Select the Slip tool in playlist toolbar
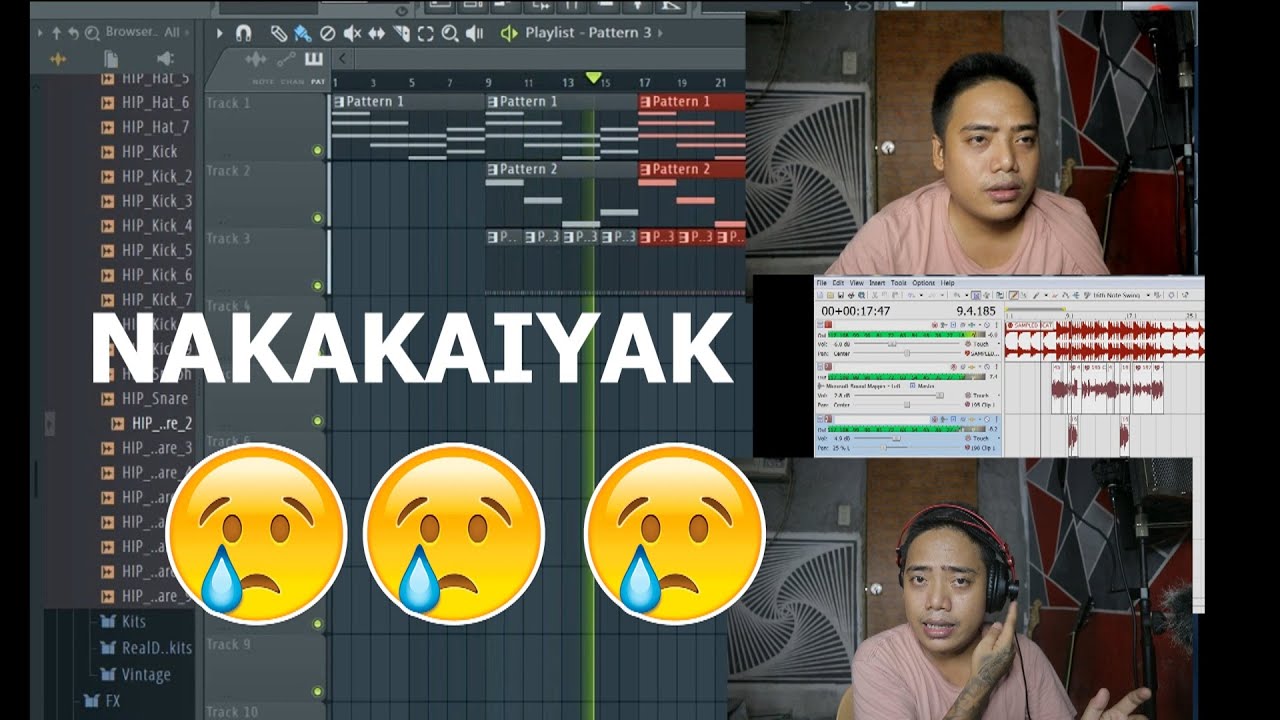 [376, 33]
